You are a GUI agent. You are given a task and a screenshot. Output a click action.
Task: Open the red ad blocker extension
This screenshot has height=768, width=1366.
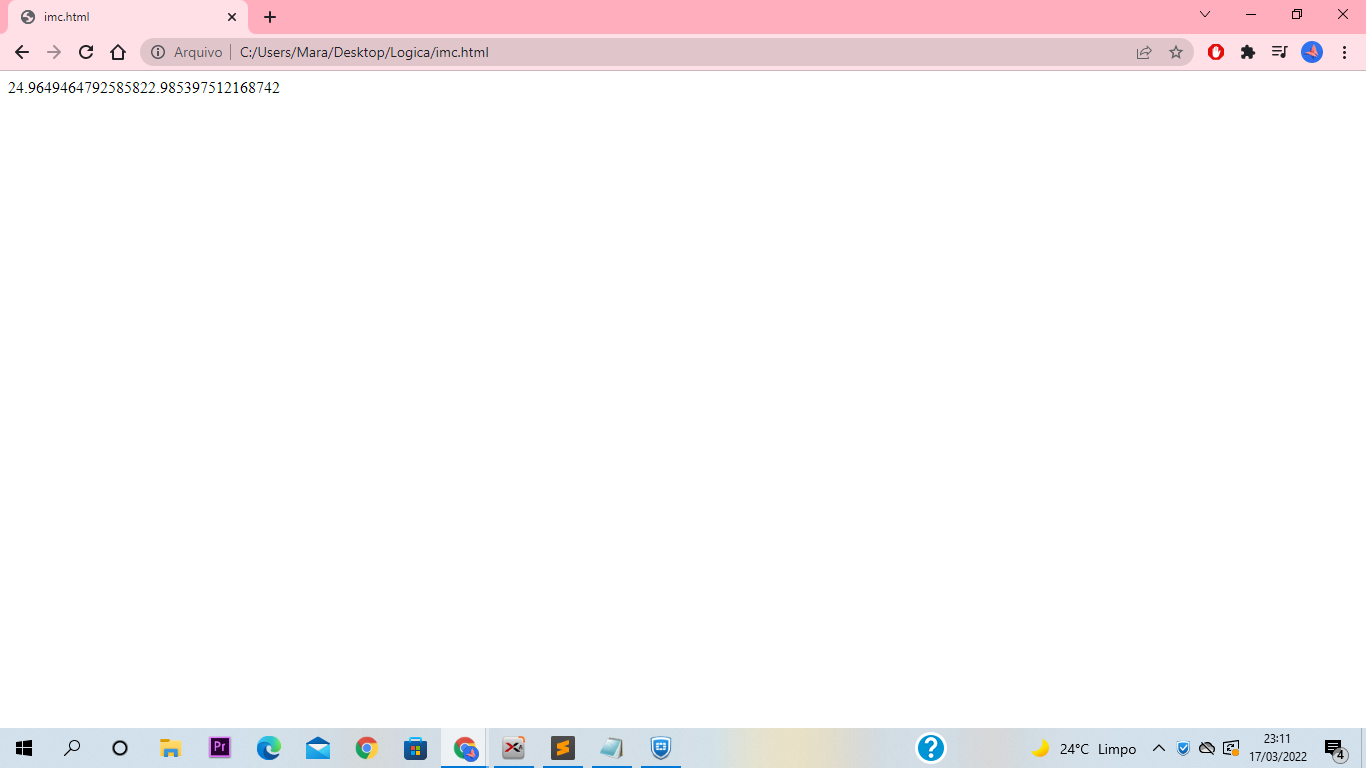(x=1216, y=52)
